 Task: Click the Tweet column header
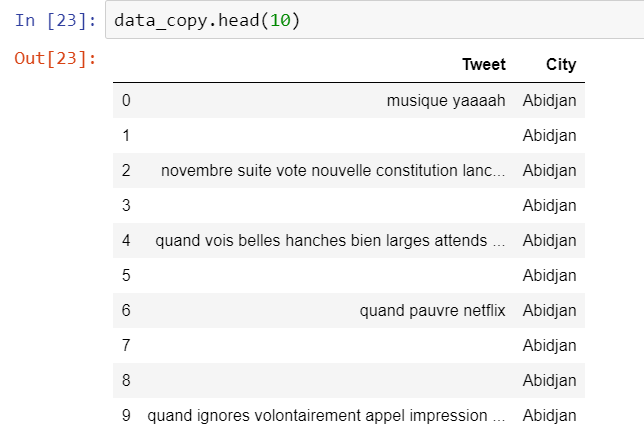pos(484,65)
